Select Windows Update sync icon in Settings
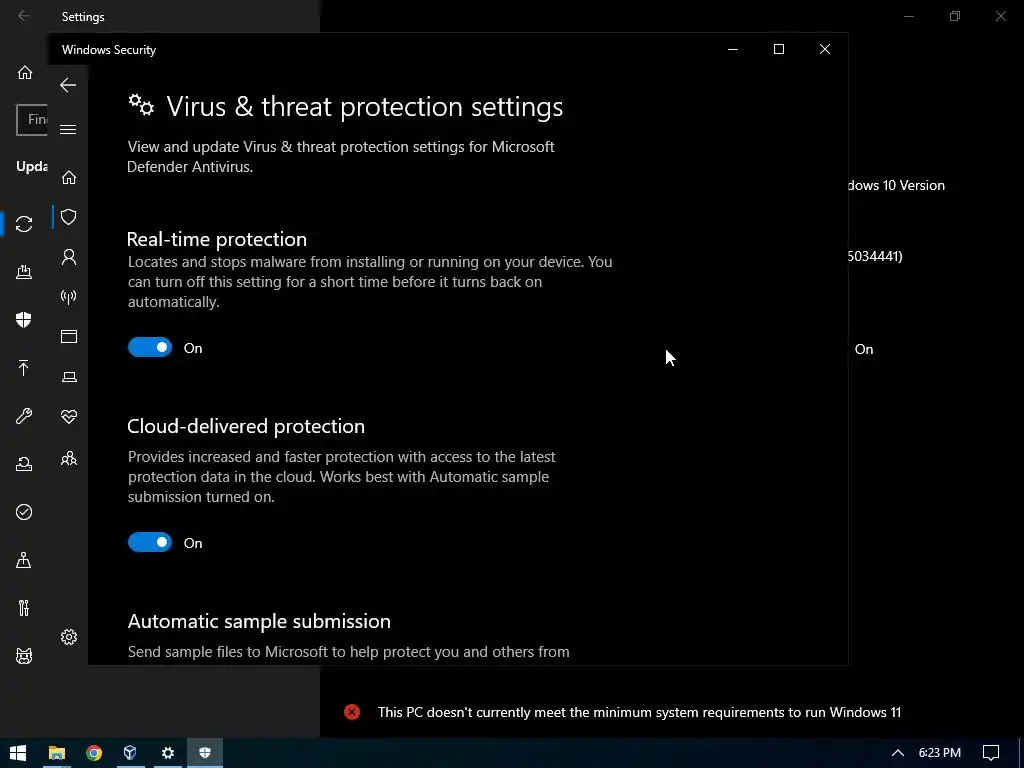The height and width of the screenshot is (768, 1024). click(x=24, y=224)
